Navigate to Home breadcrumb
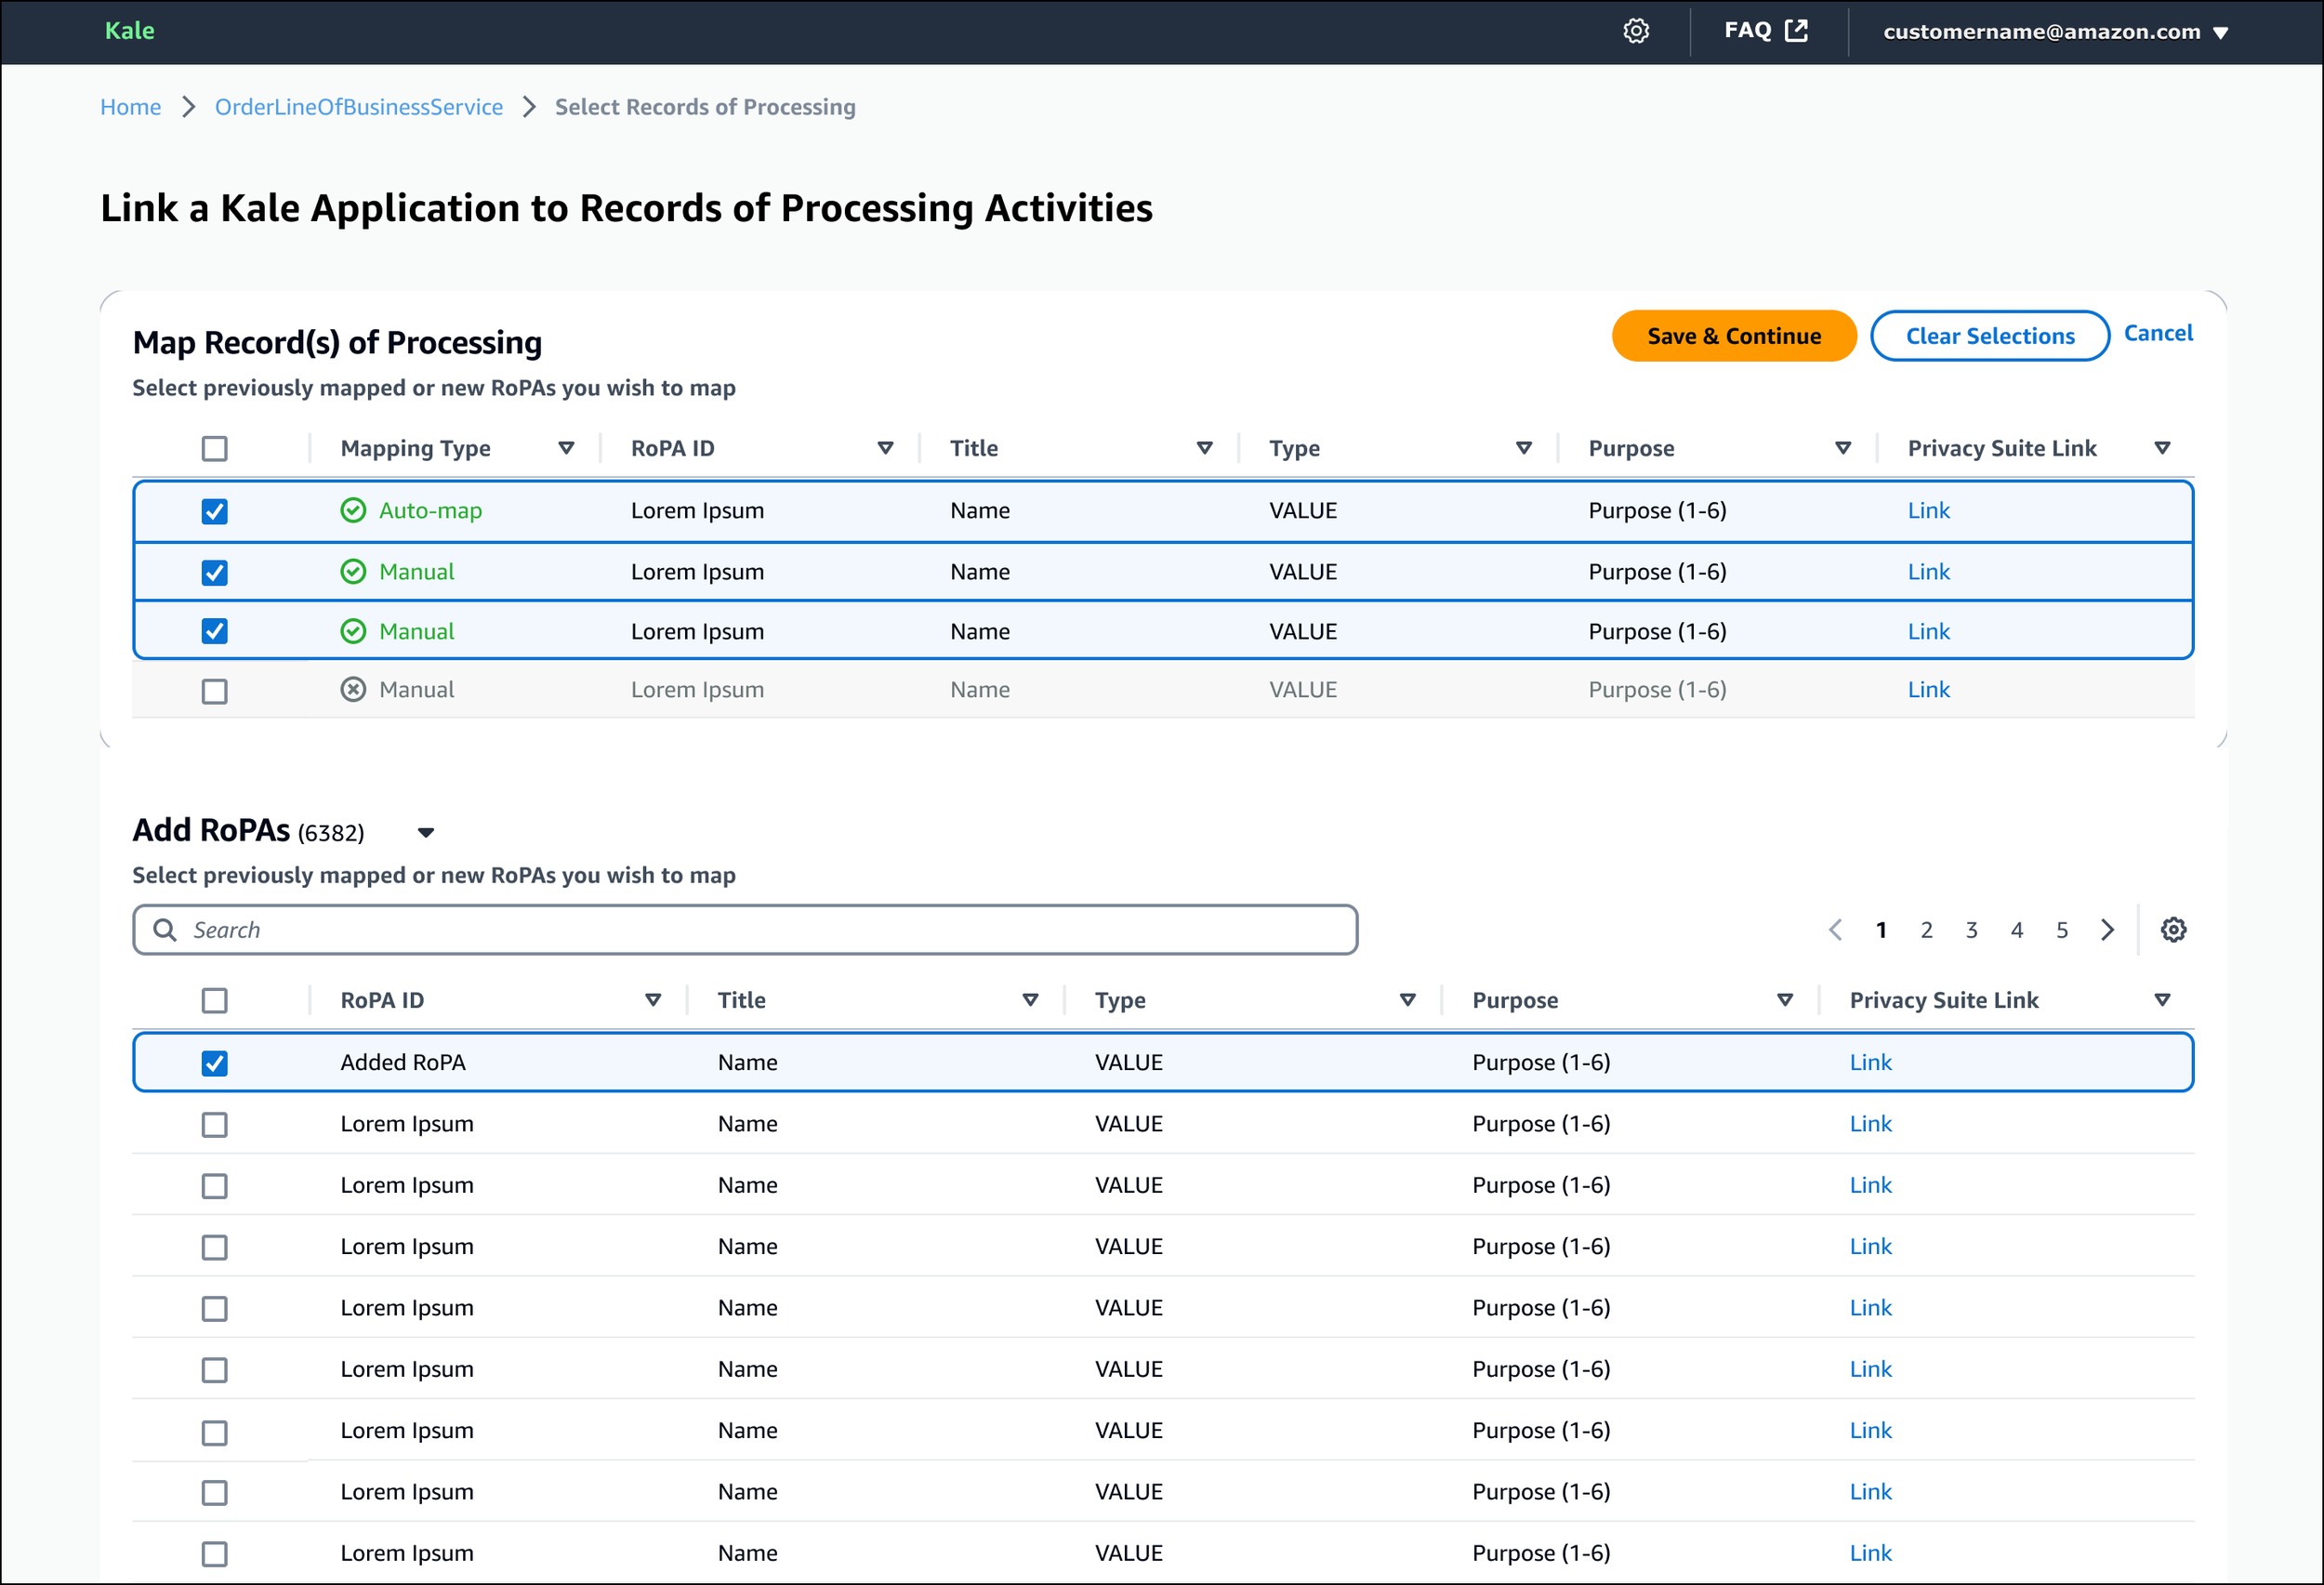 tap(130, 107)
